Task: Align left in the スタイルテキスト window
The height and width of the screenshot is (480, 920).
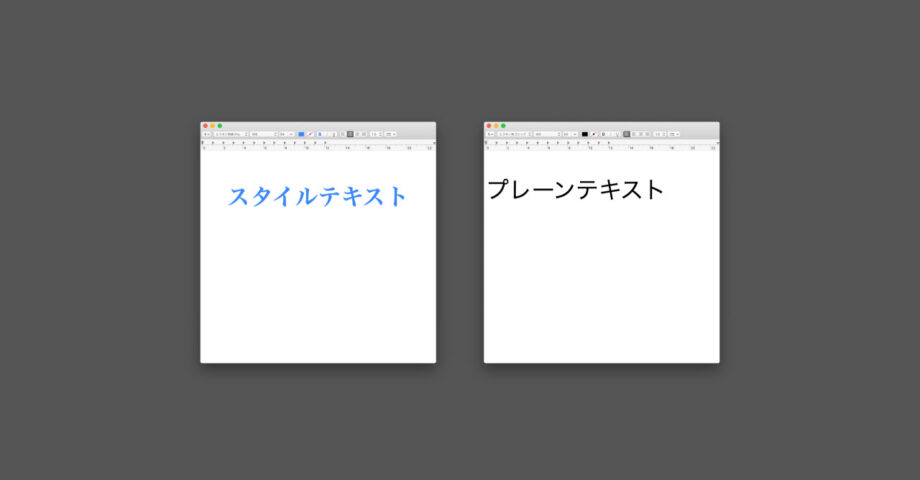Action: tap(343, 134)
